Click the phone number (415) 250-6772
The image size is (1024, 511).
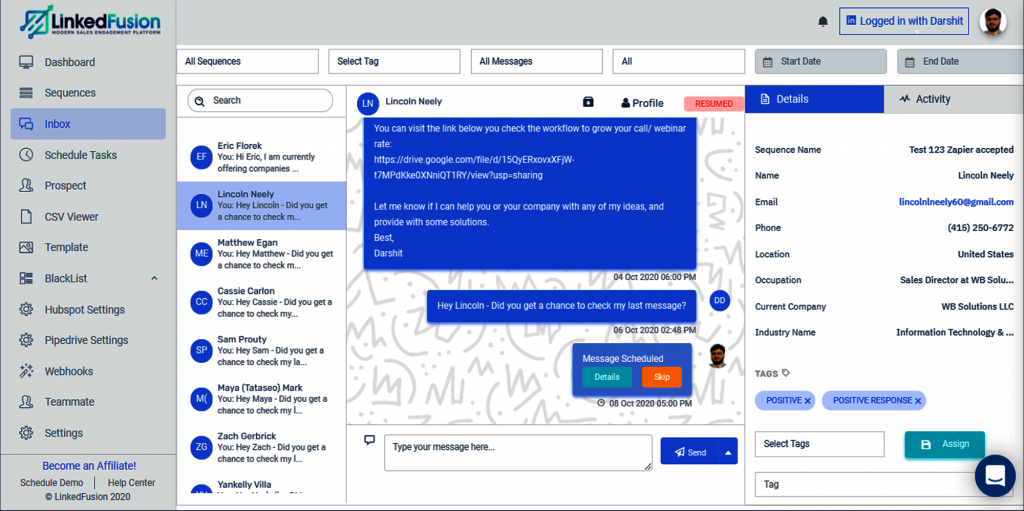pos(981,228)
